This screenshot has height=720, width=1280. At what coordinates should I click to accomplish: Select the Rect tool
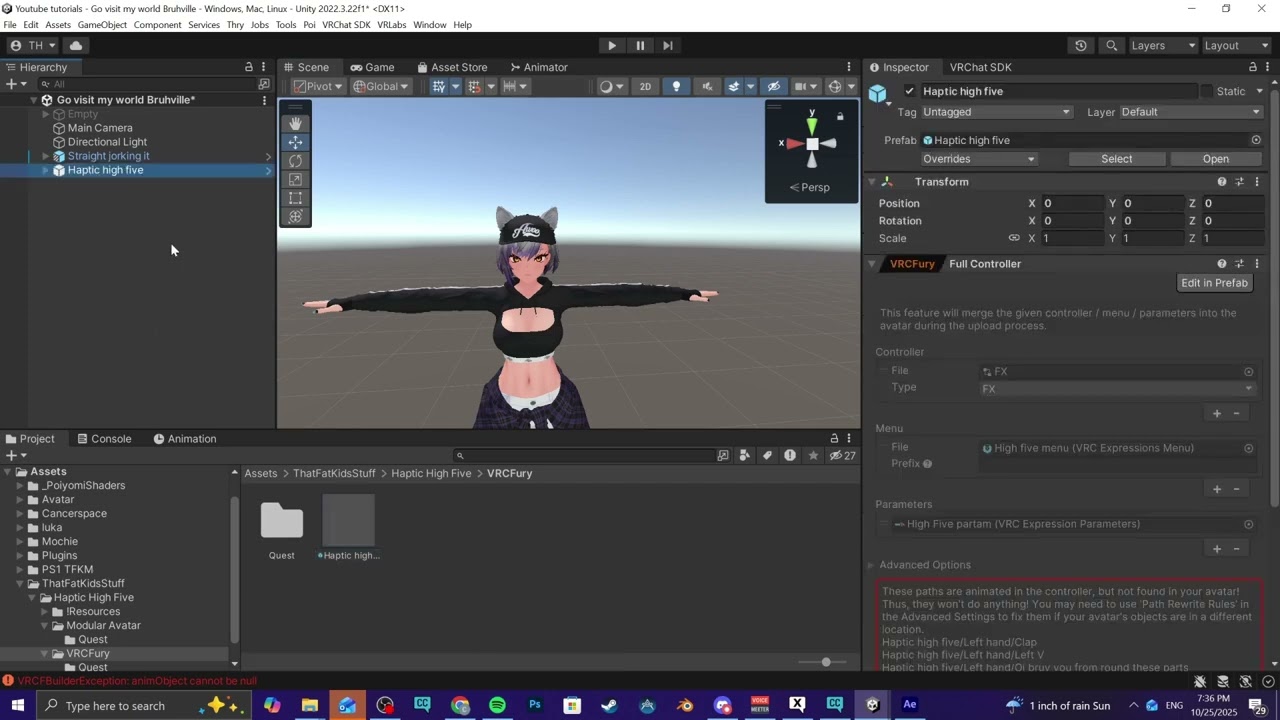[x=295, y=198]
